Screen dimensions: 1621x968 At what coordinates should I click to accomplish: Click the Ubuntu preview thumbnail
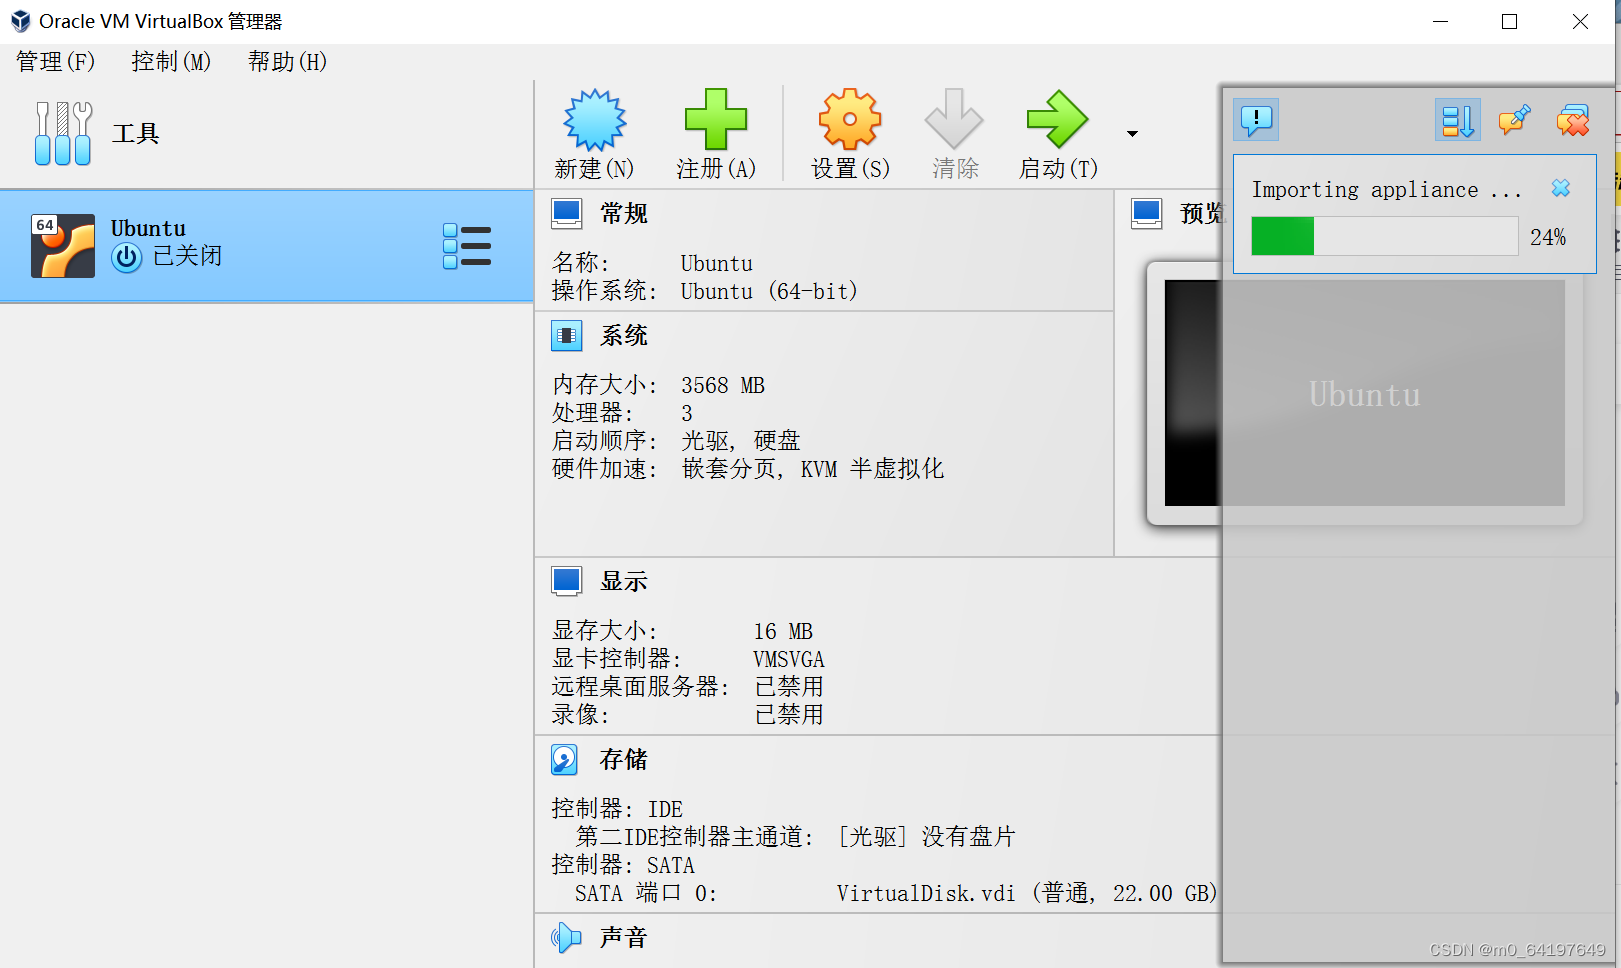[1364, 393]
